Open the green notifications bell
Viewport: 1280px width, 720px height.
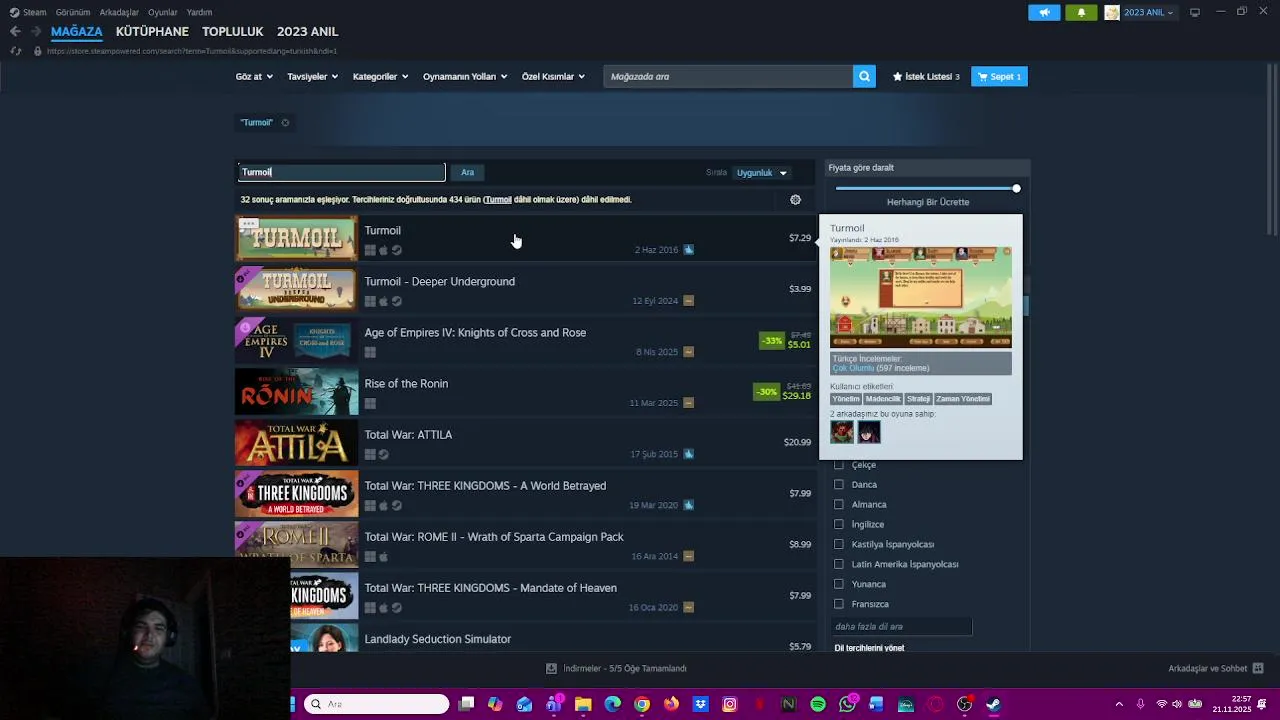click(1081, 12)
